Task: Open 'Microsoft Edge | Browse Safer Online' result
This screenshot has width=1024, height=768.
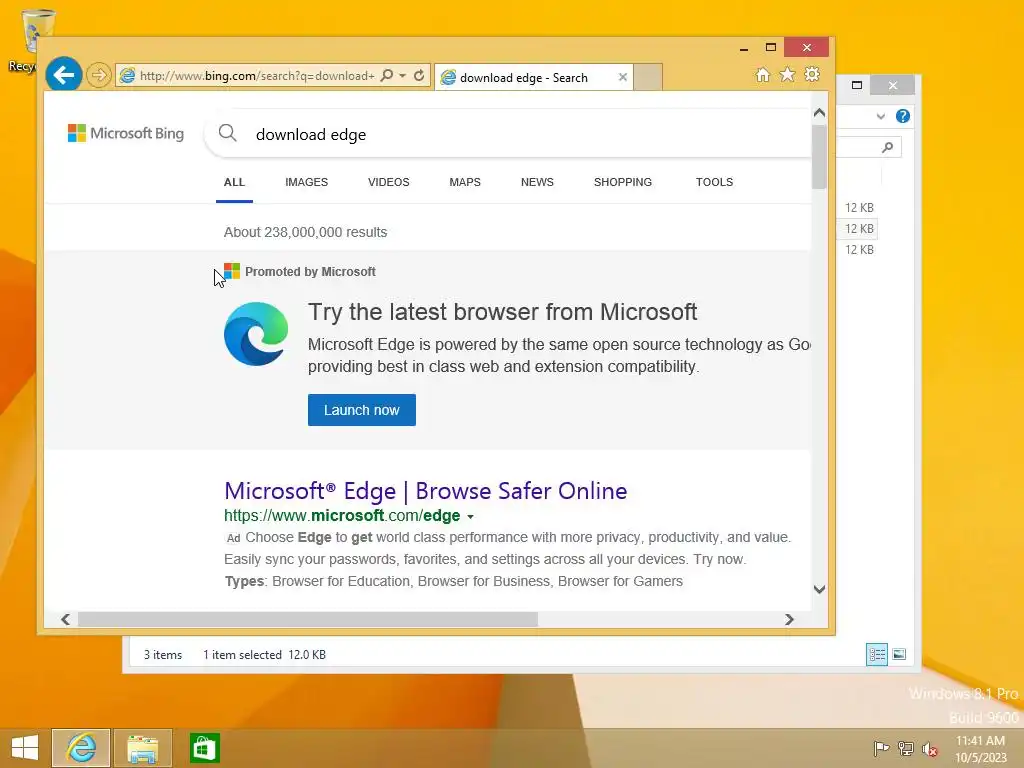Action: [426, 491]
